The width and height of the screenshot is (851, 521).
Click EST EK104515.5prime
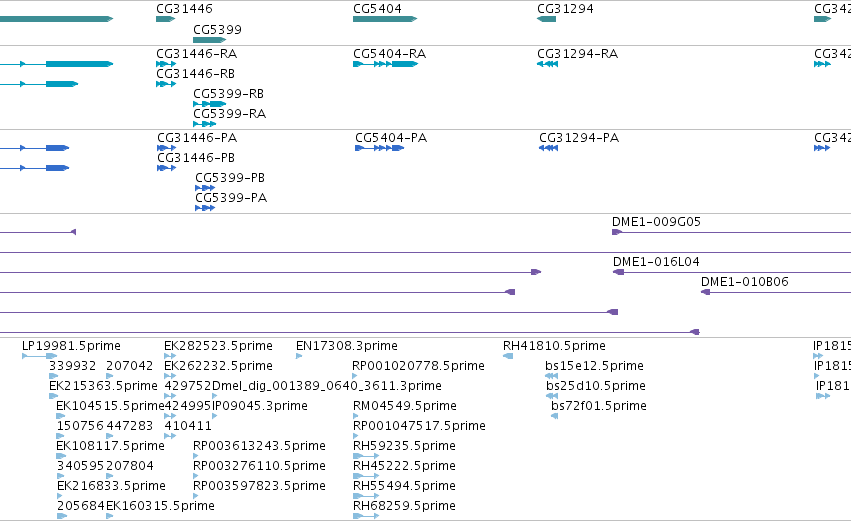[110, 406]
